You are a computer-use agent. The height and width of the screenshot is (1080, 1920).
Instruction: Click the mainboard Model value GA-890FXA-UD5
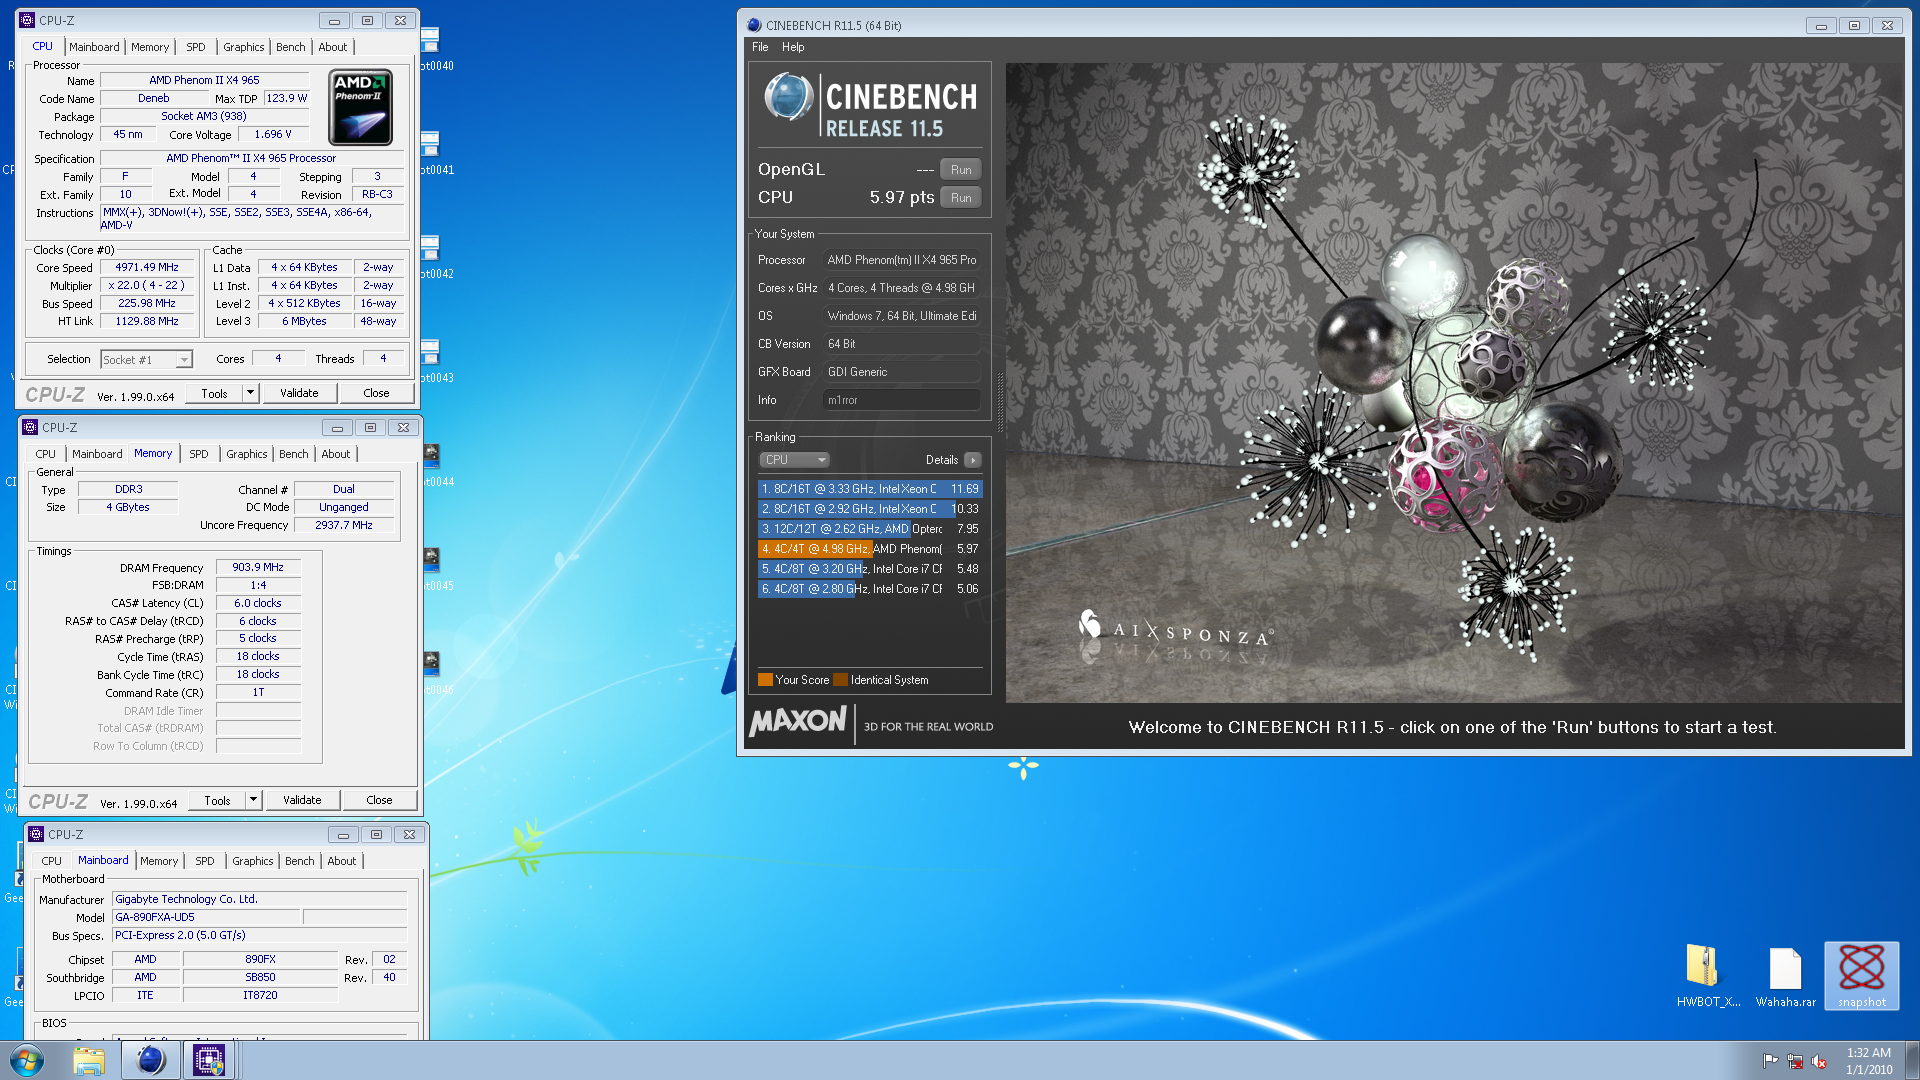pyautogui.click(x=205, y=917)
